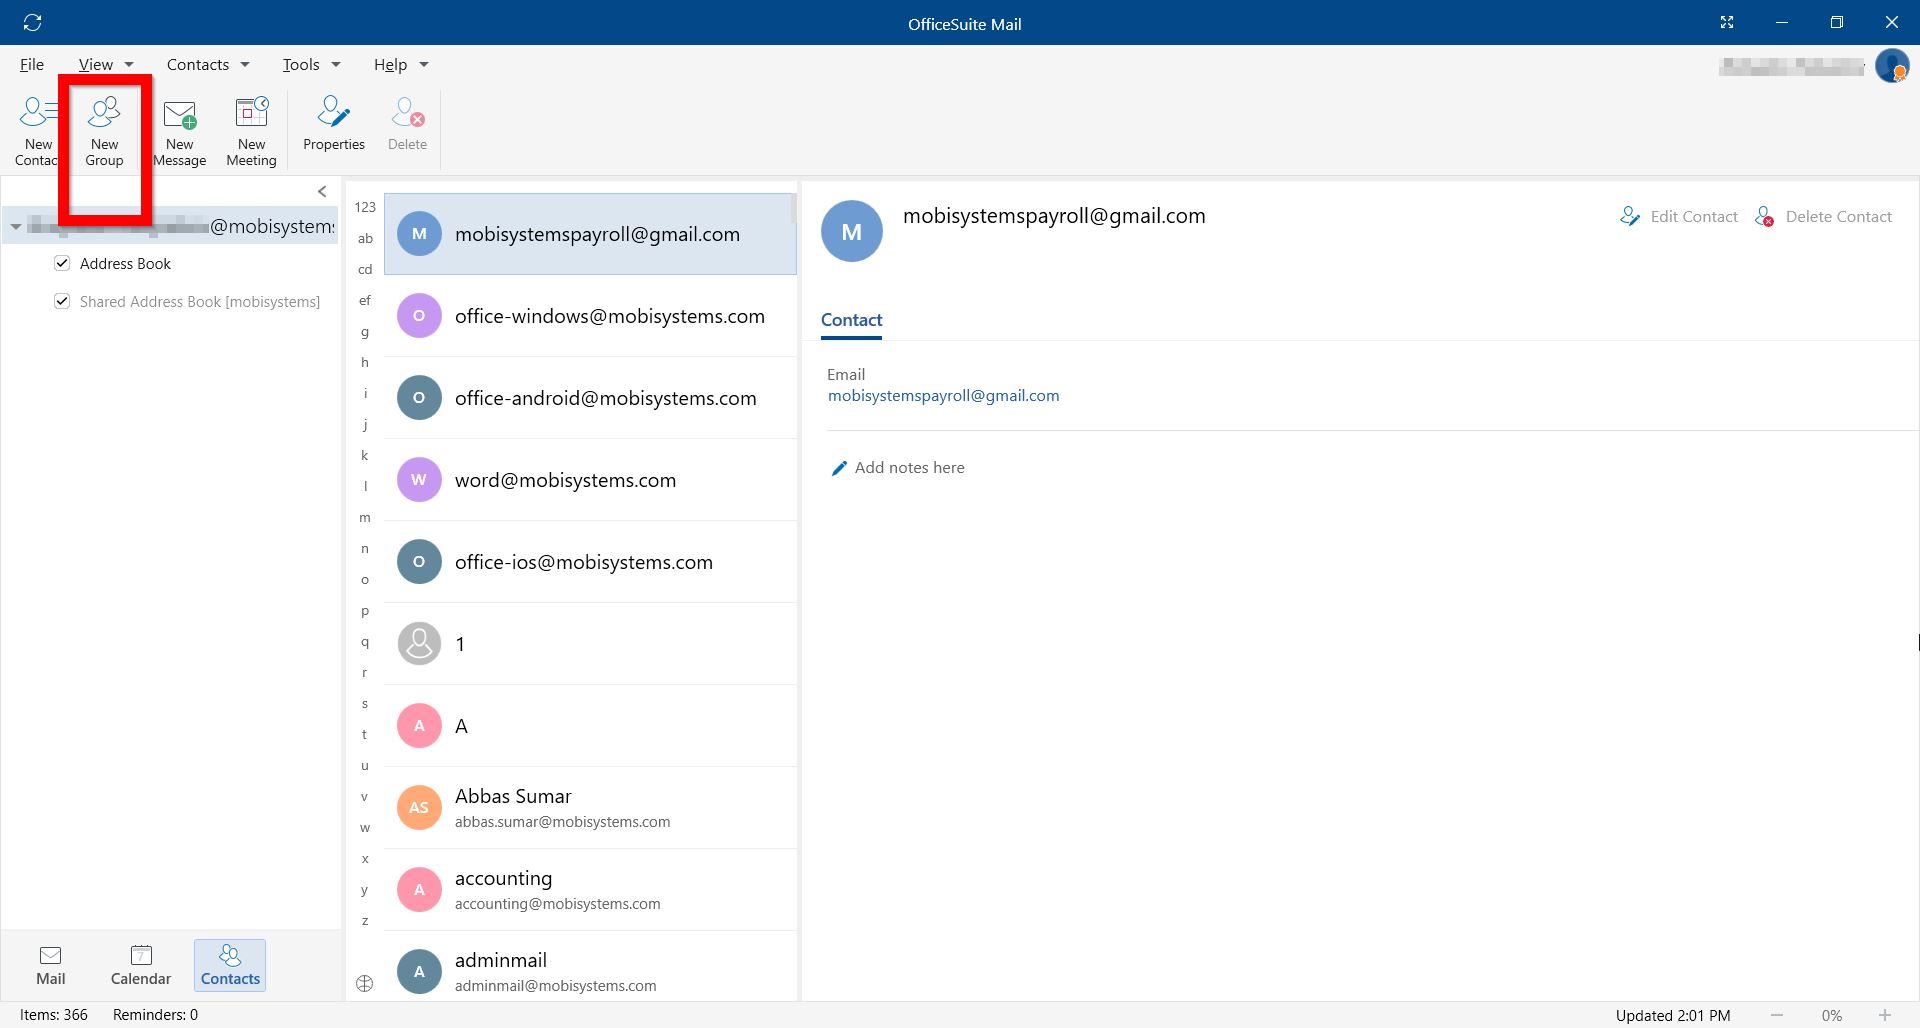The image size is (1920, 1028).
Task: Click the avatar of office-ios@mobisystems.com
Action: pyautogui.click(x=419, y=562)
